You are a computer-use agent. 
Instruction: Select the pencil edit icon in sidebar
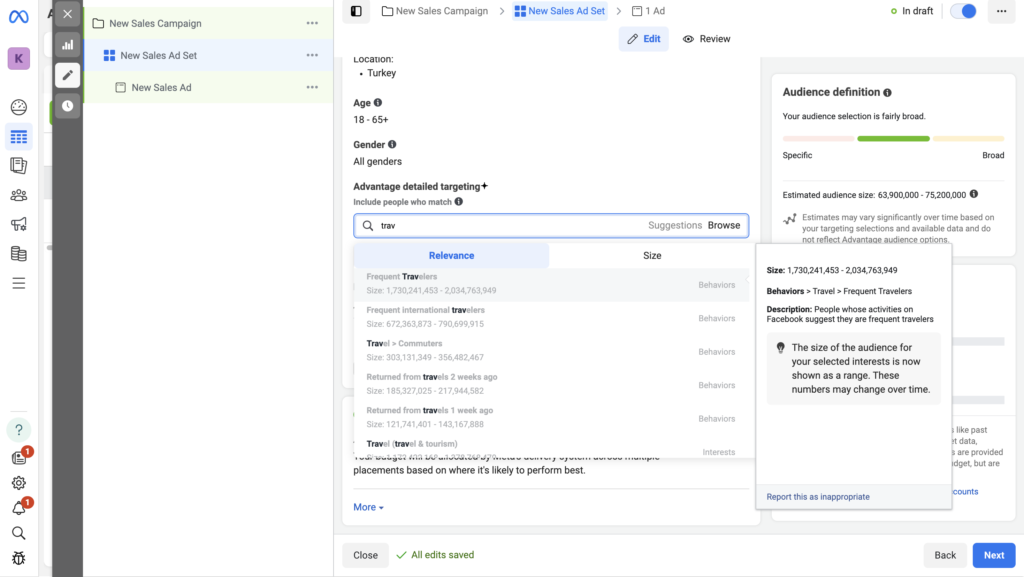[67, 75]
